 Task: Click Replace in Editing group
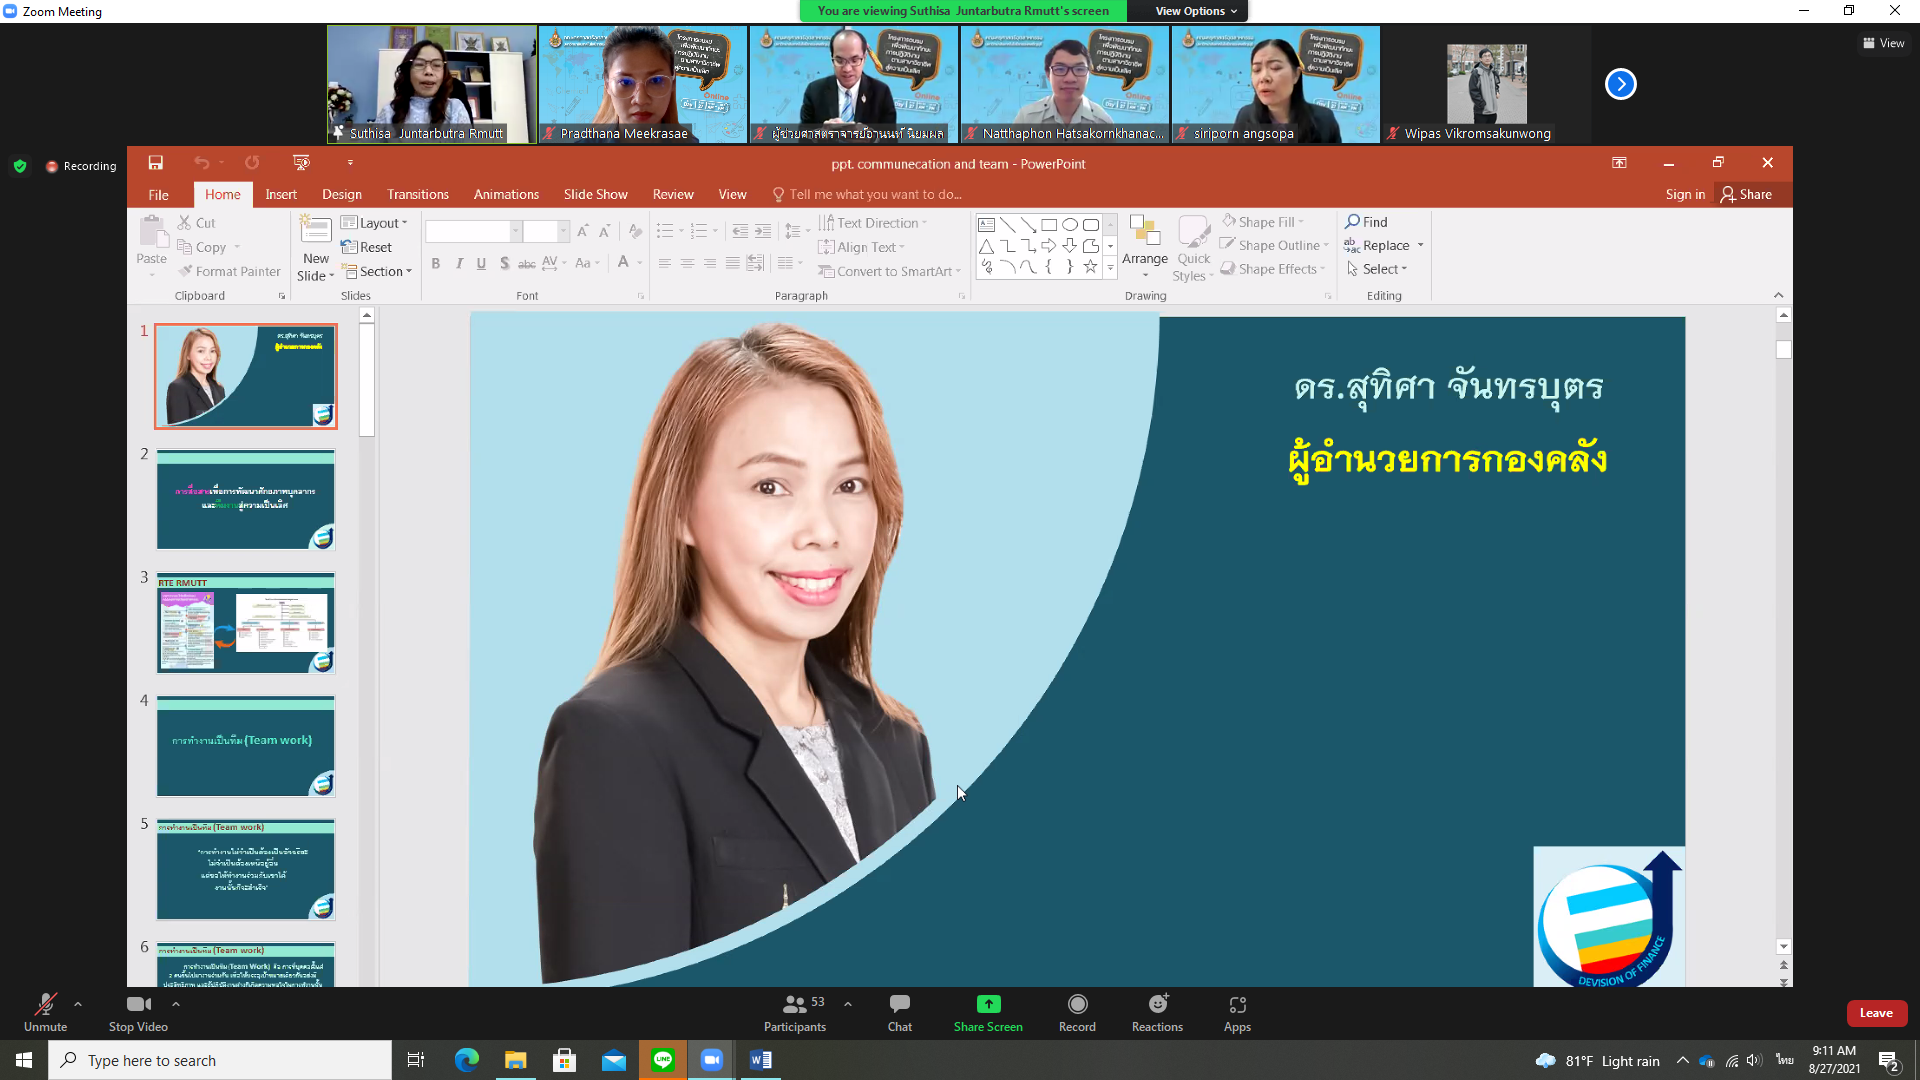coord(1377,245)
